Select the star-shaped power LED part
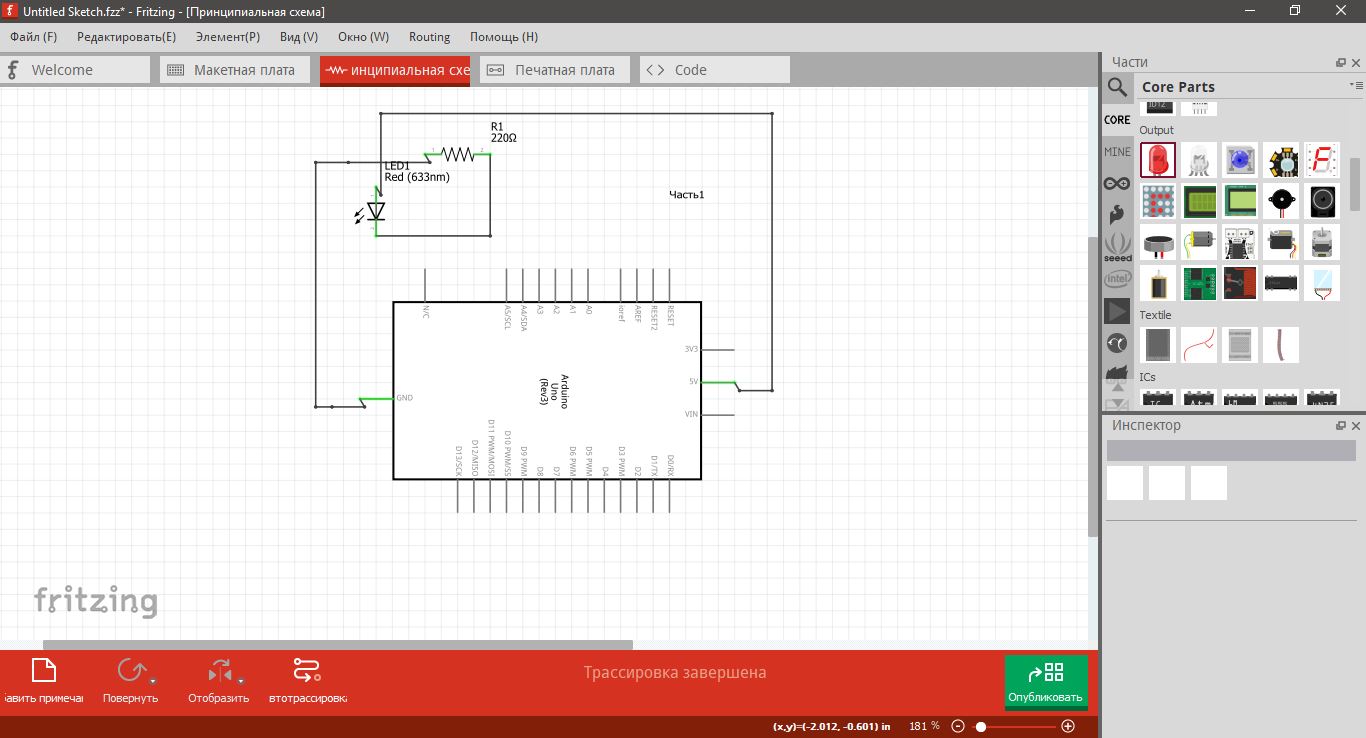1366x738 pixels. tap(1281, 160)
